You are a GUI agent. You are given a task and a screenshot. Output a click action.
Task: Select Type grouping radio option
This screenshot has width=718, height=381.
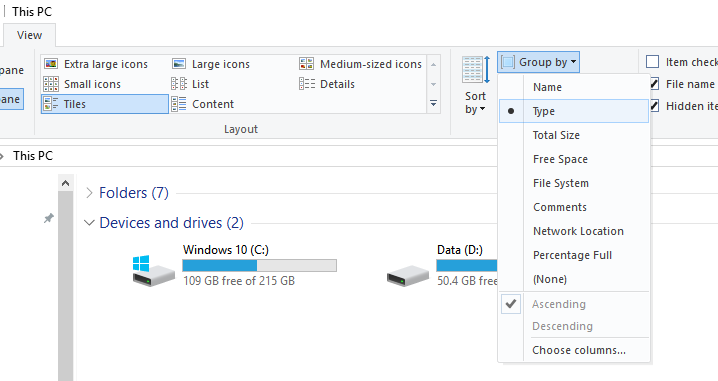(574, 111)
